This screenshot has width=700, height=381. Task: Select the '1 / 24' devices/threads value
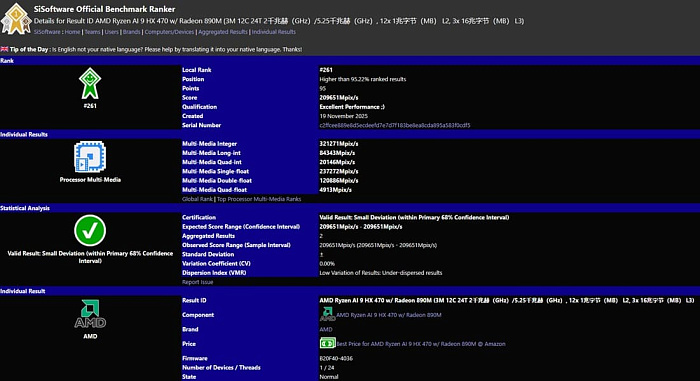[x=326, y=368]
